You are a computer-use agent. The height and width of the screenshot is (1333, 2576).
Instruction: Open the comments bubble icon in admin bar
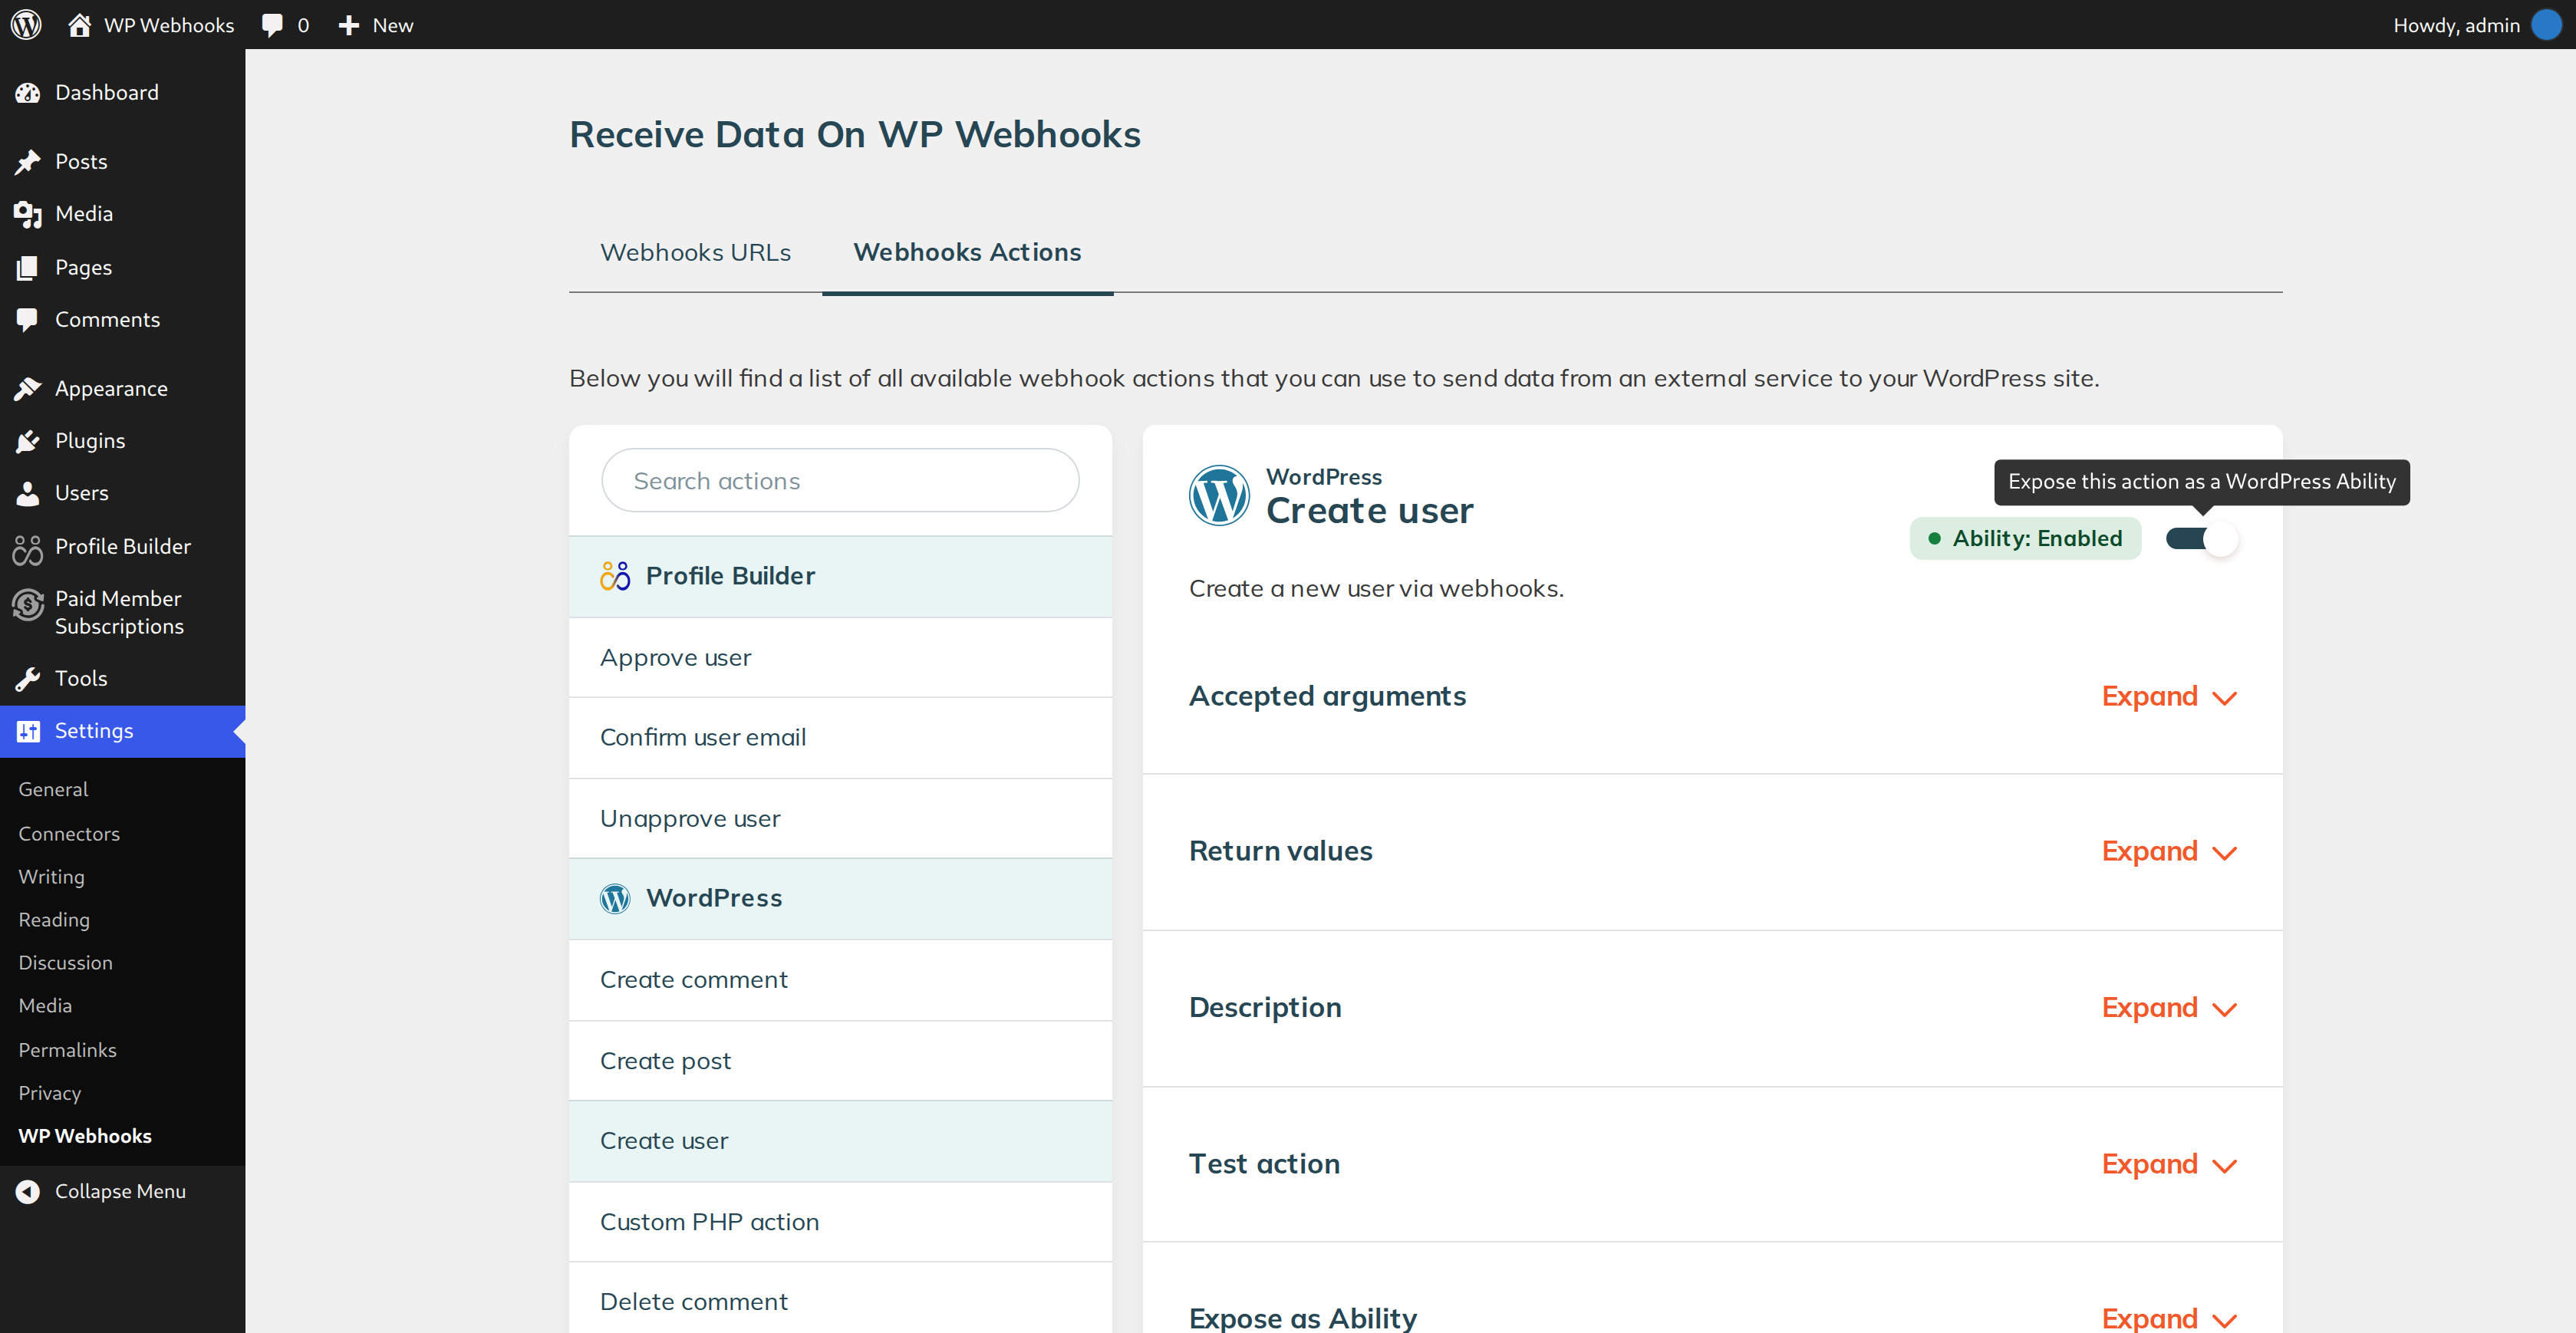[x=272, y=25]
